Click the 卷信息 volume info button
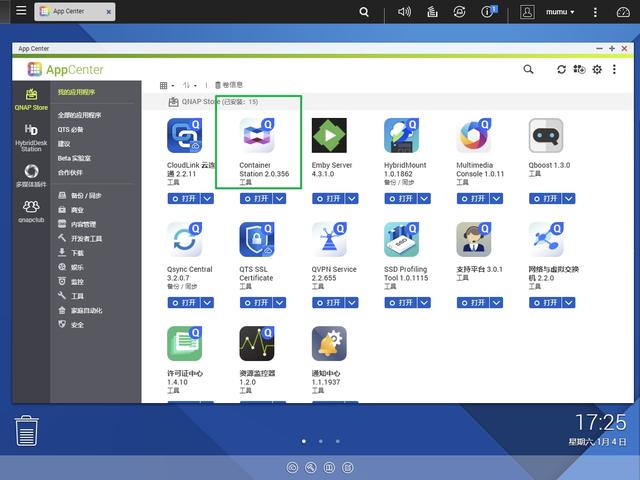 click(228, 85)
